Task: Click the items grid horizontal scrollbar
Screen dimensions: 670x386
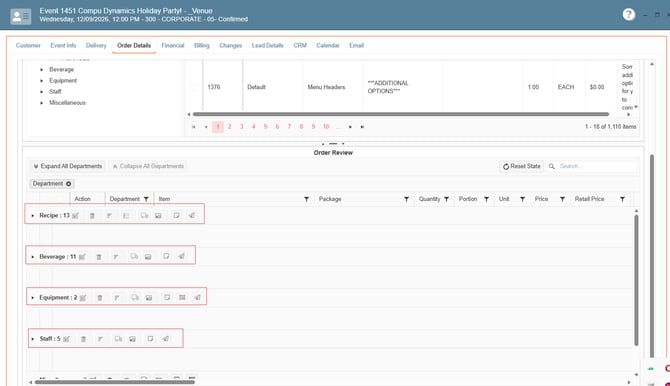Action: [401, 114]
